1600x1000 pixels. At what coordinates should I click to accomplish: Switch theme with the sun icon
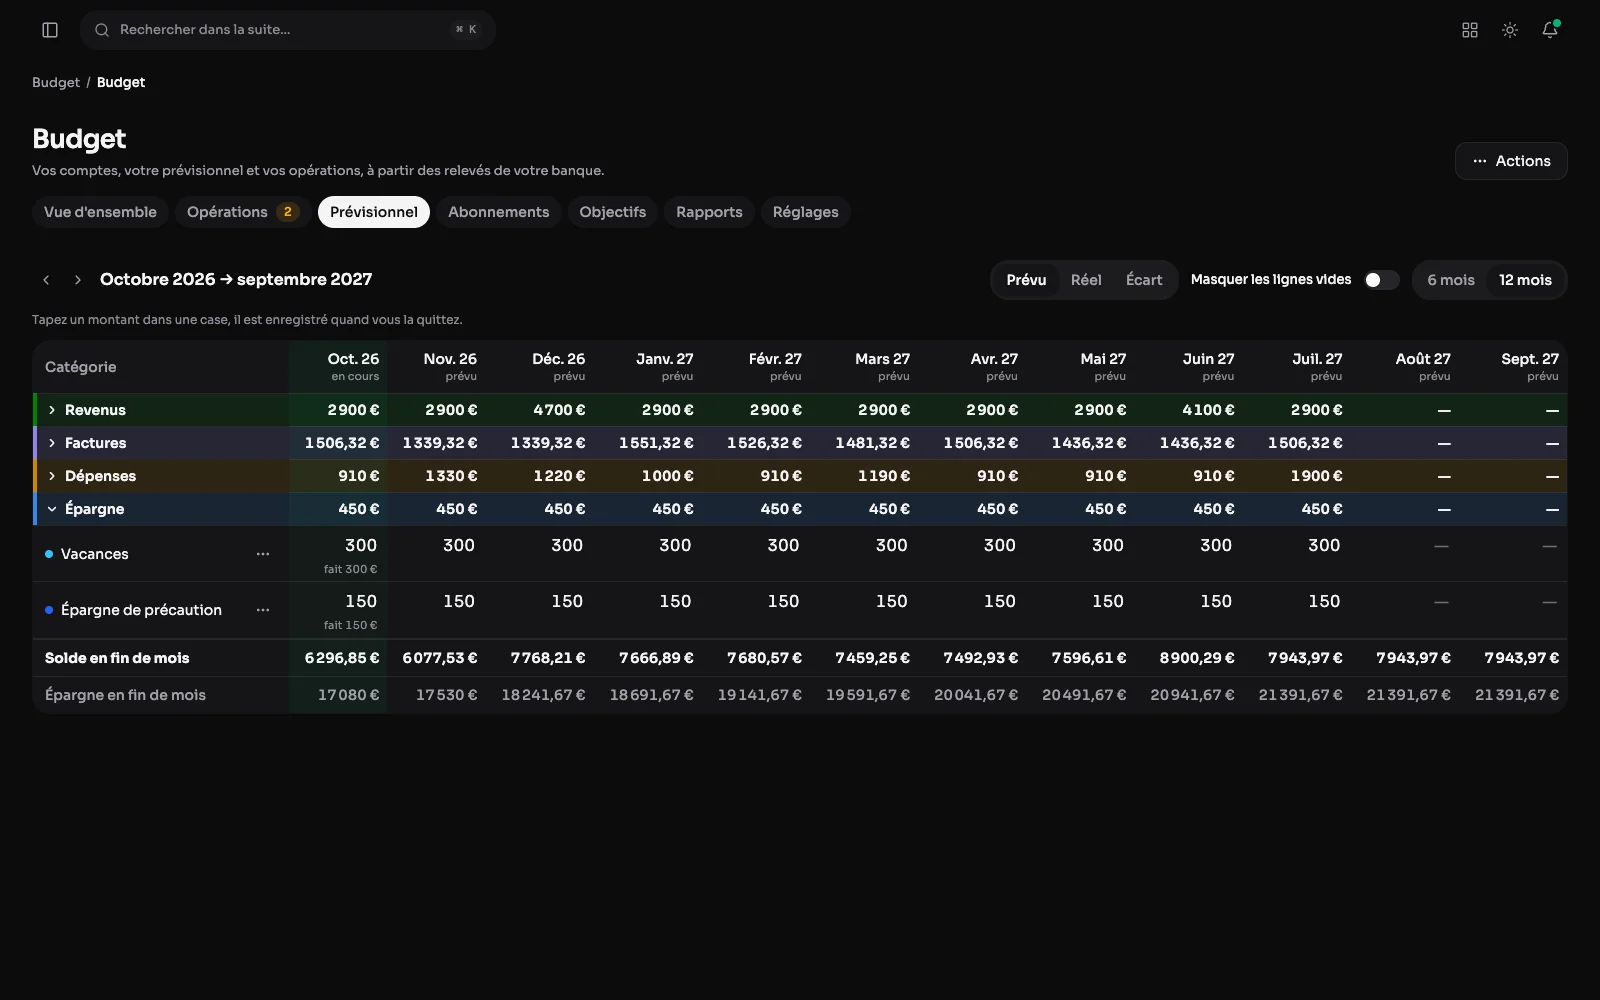tap(1510, 30)
